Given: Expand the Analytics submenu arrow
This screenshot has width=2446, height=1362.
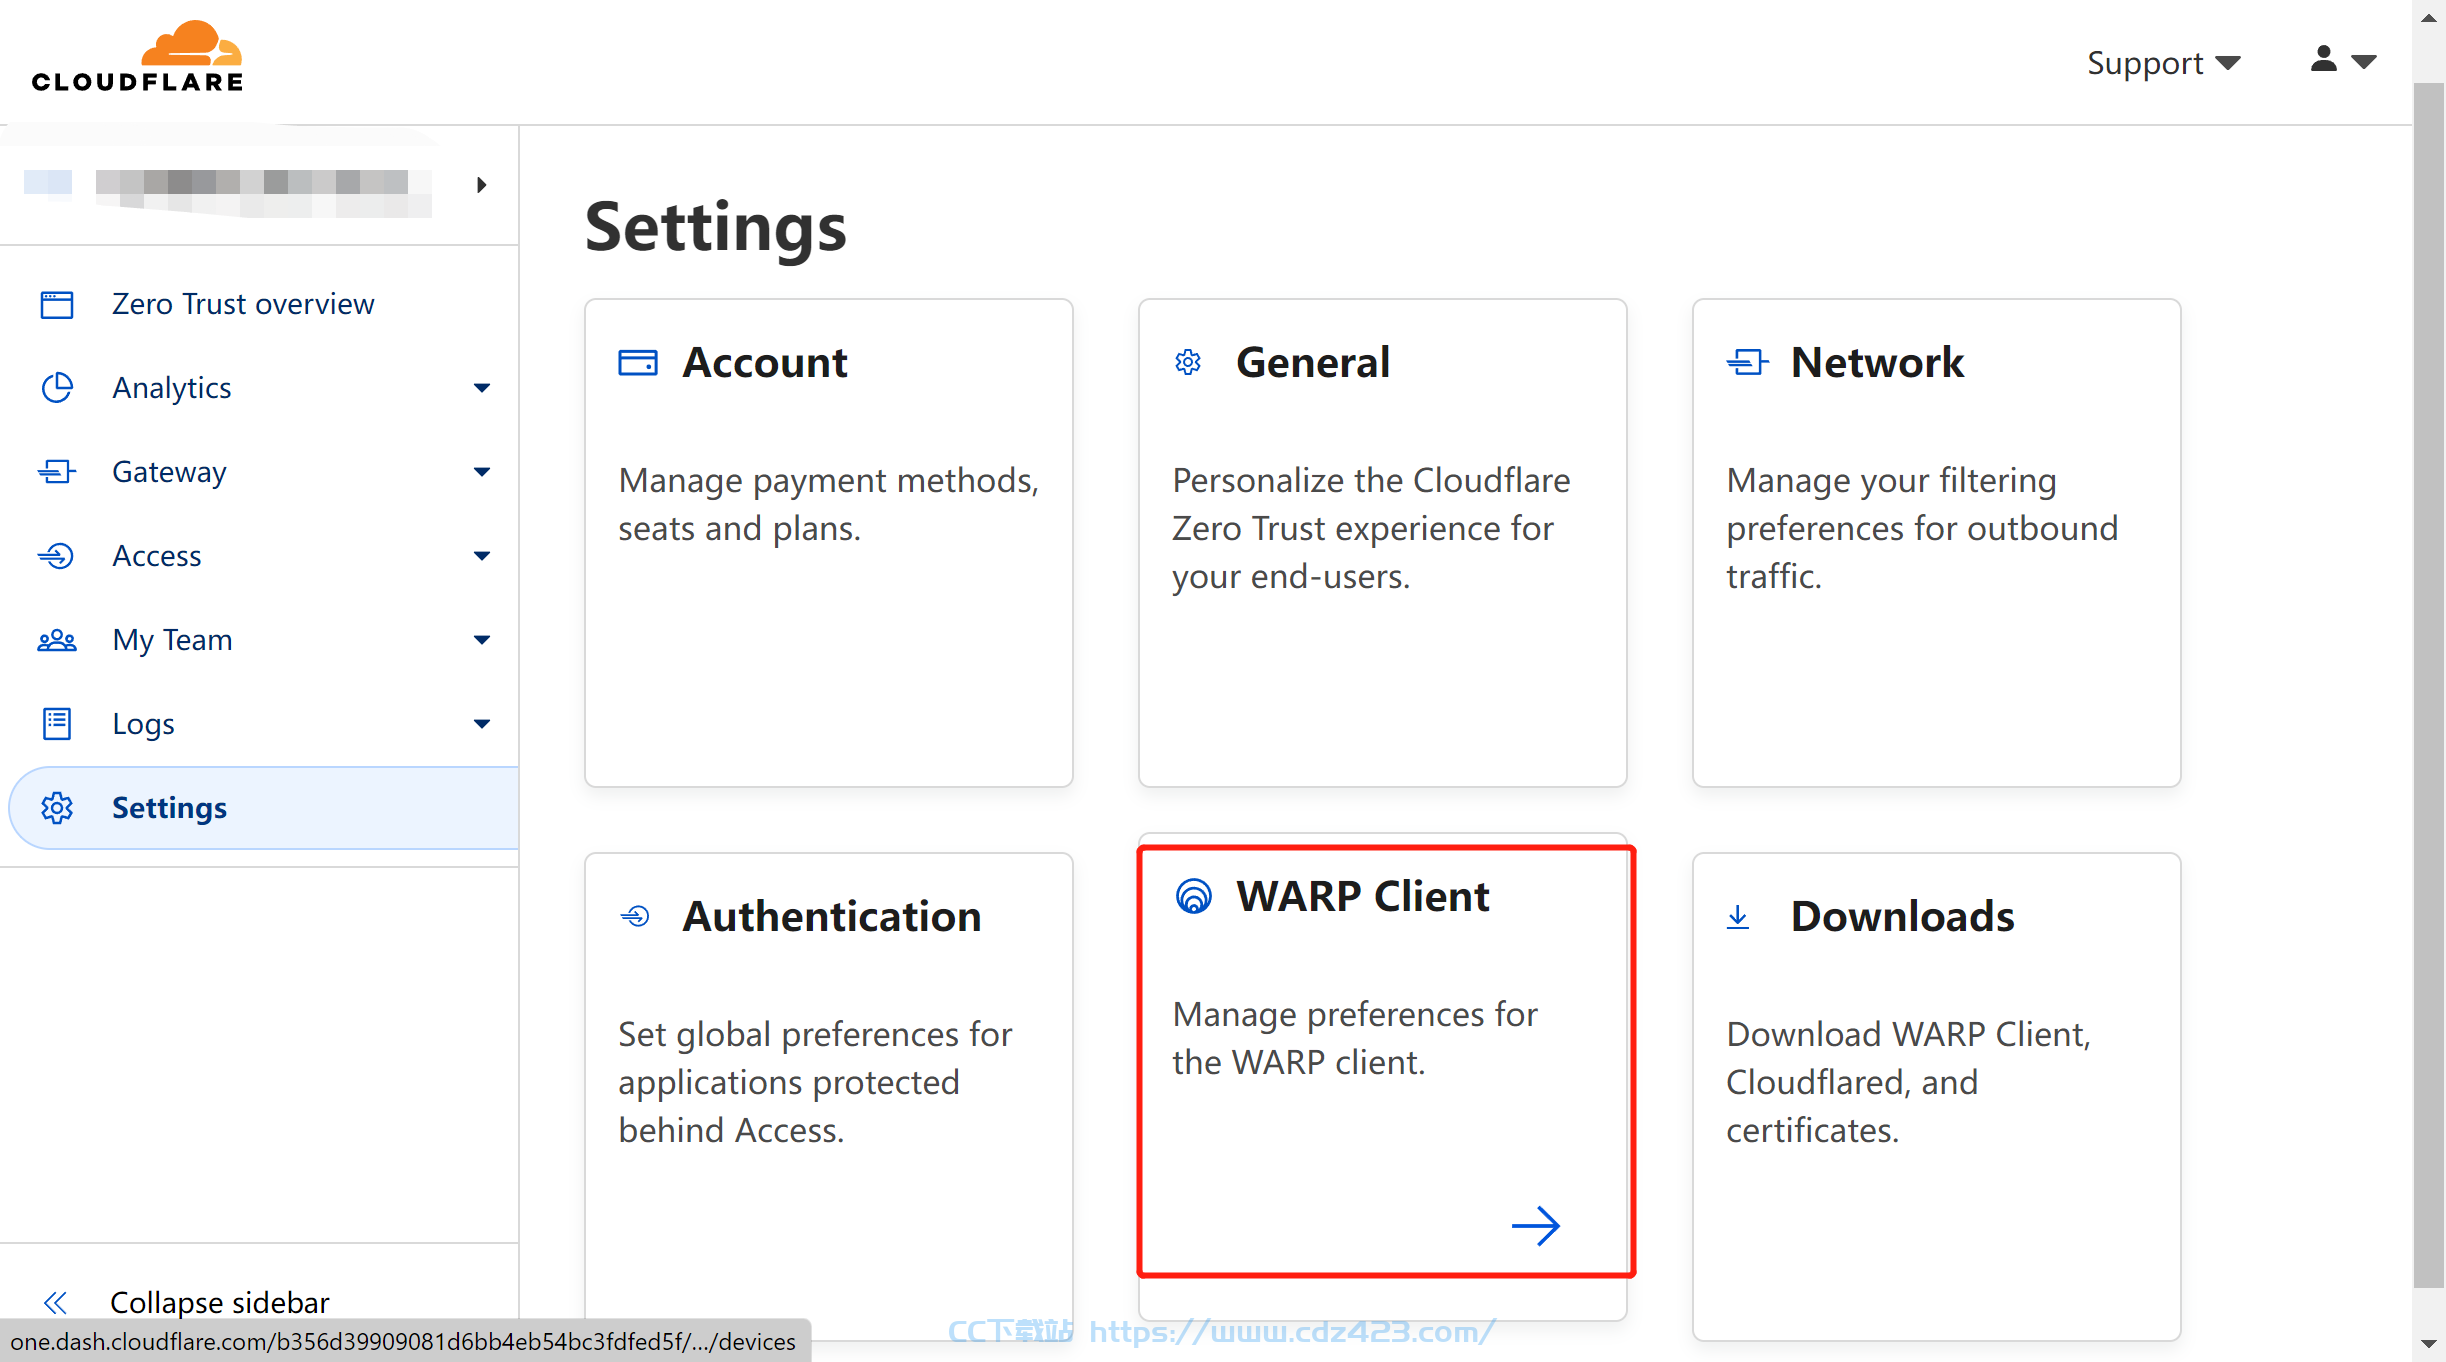Looking at the screenshot, I should coord(482,388).
